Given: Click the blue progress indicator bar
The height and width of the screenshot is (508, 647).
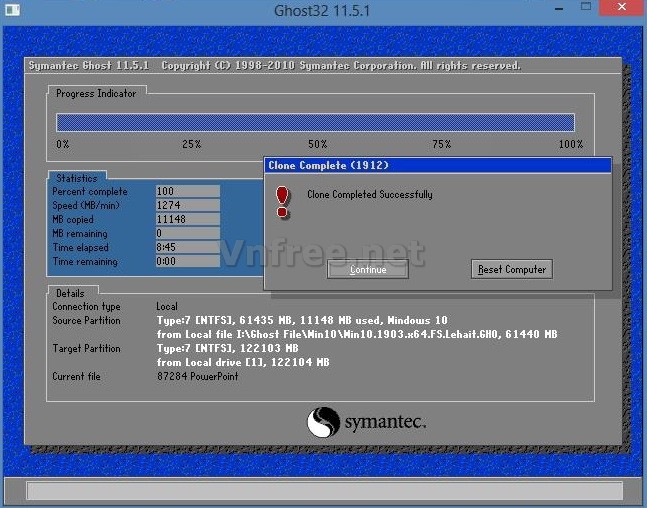Looking at the screenshot, I should (315, 122).
